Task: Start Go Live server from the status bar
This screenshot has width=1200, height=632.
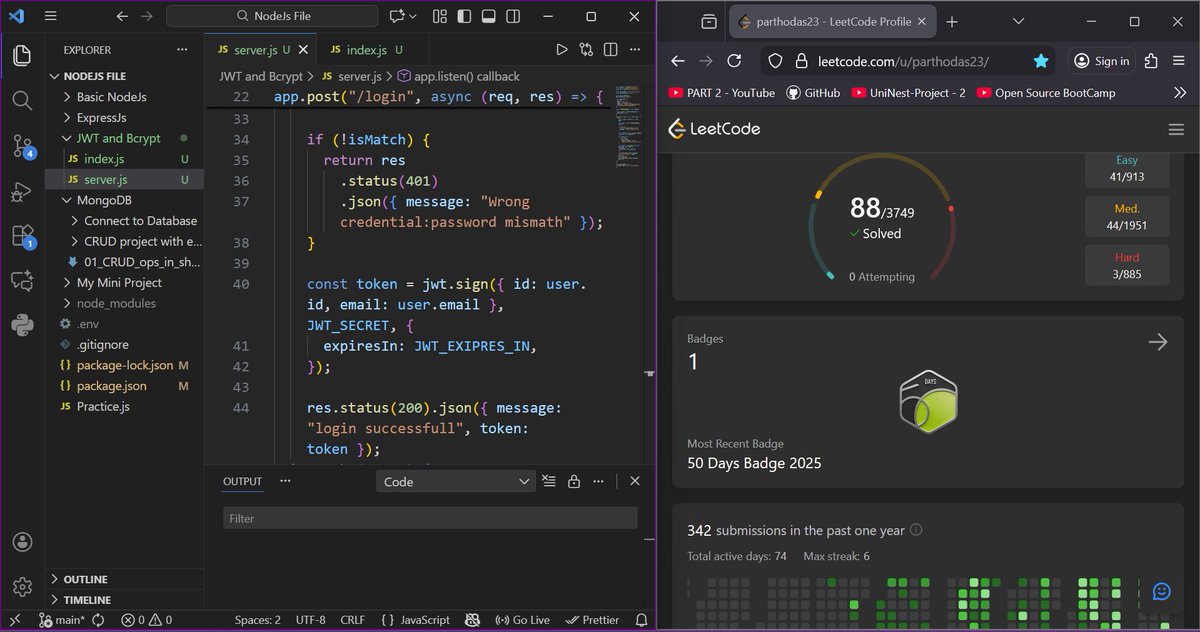Action: tap(522, 620)
